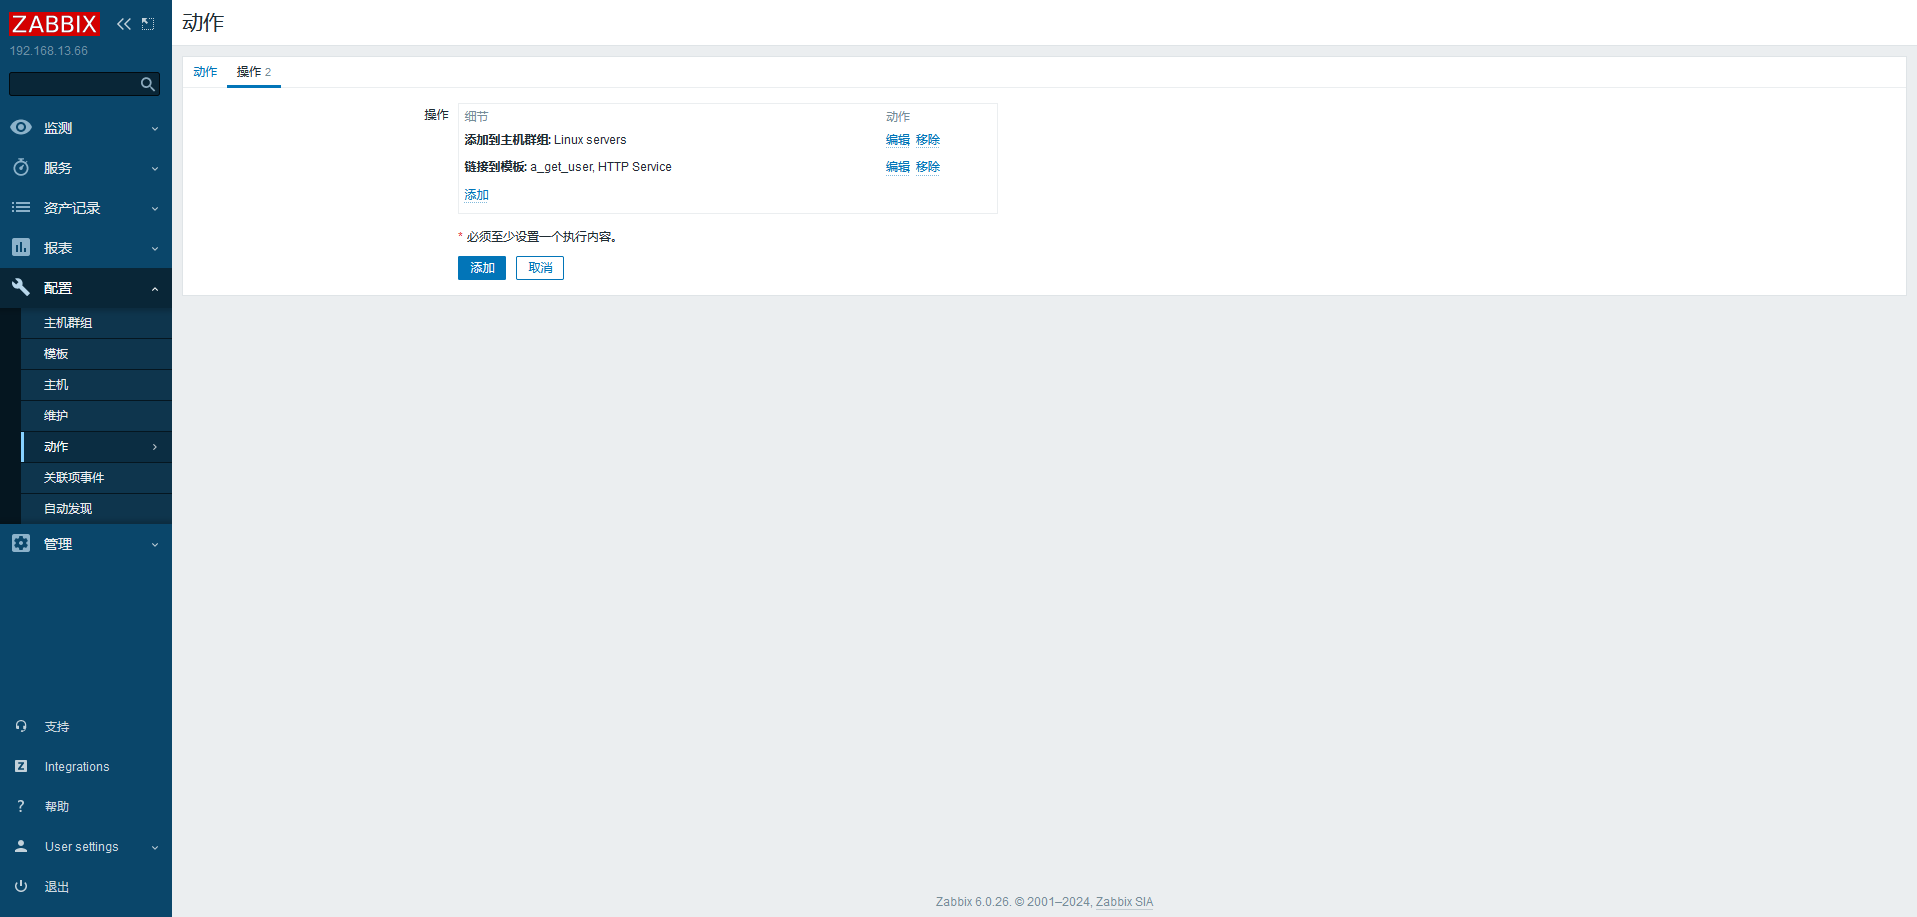The width and height of the screenshot is (1917, 917).
Task: Select 自动发现 in configuration menu
Action: click(x=68, y=509)
